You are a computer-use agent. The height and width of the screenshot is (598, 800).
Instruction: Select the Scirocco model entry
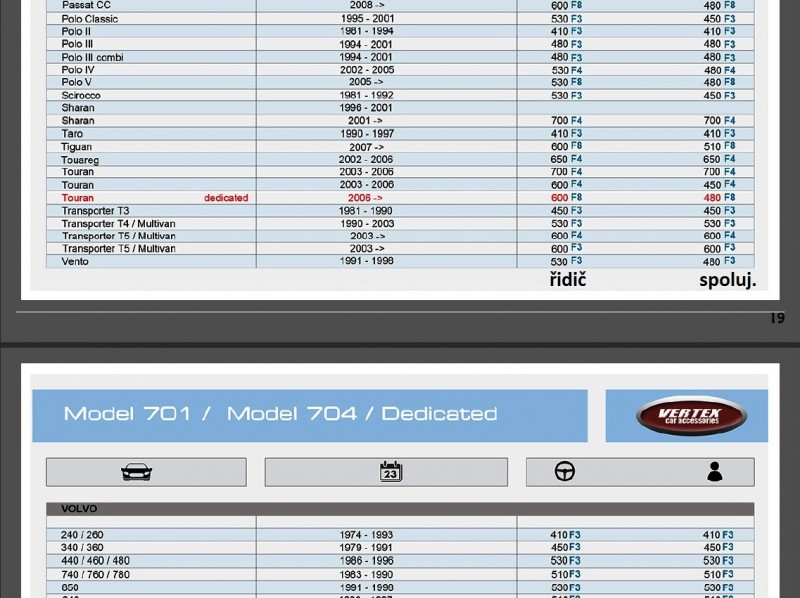pos(81,96)
